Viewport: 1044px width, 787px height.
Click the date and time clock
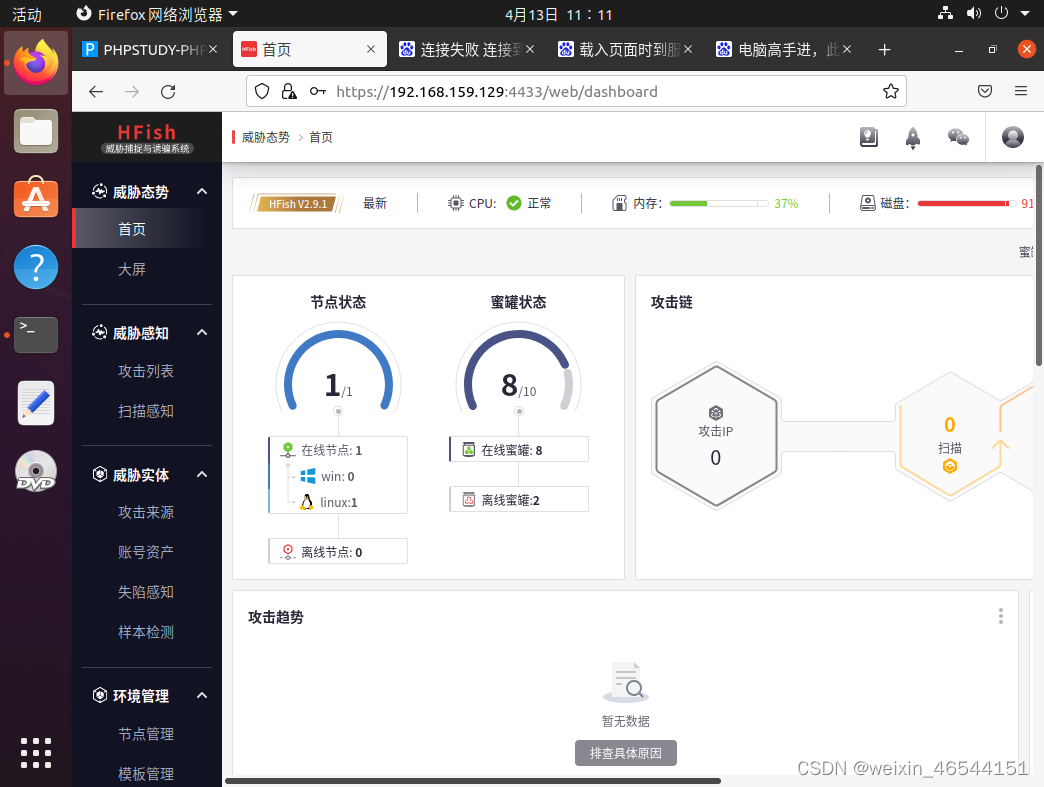click(x=558, y=14)
